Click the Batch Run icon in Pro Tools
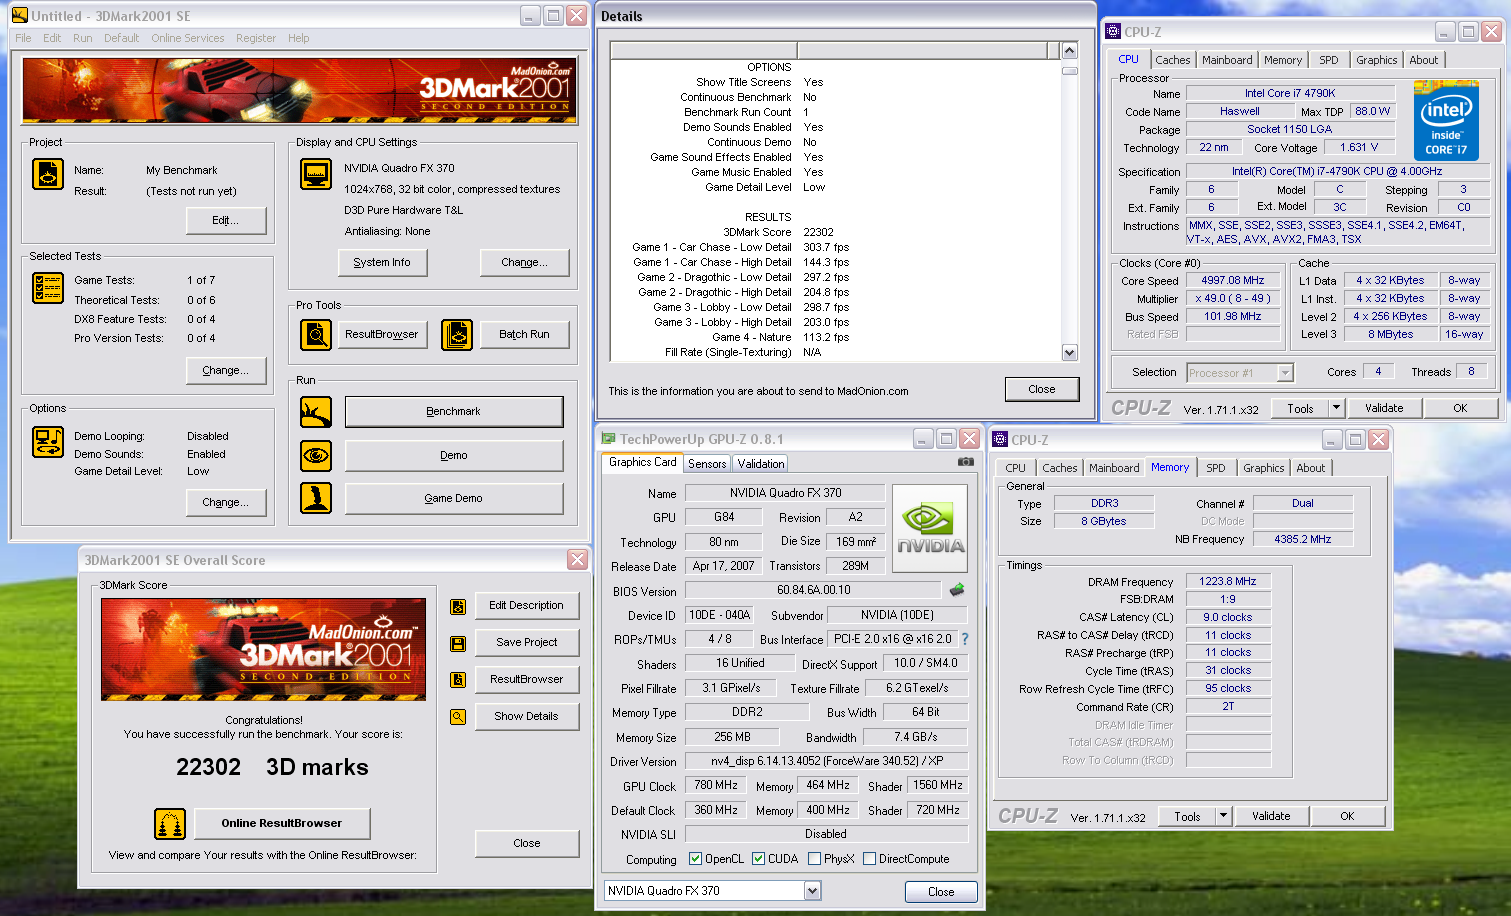Screen dimensions: 1511x916 pyautogui.click(x=457, y=335)
